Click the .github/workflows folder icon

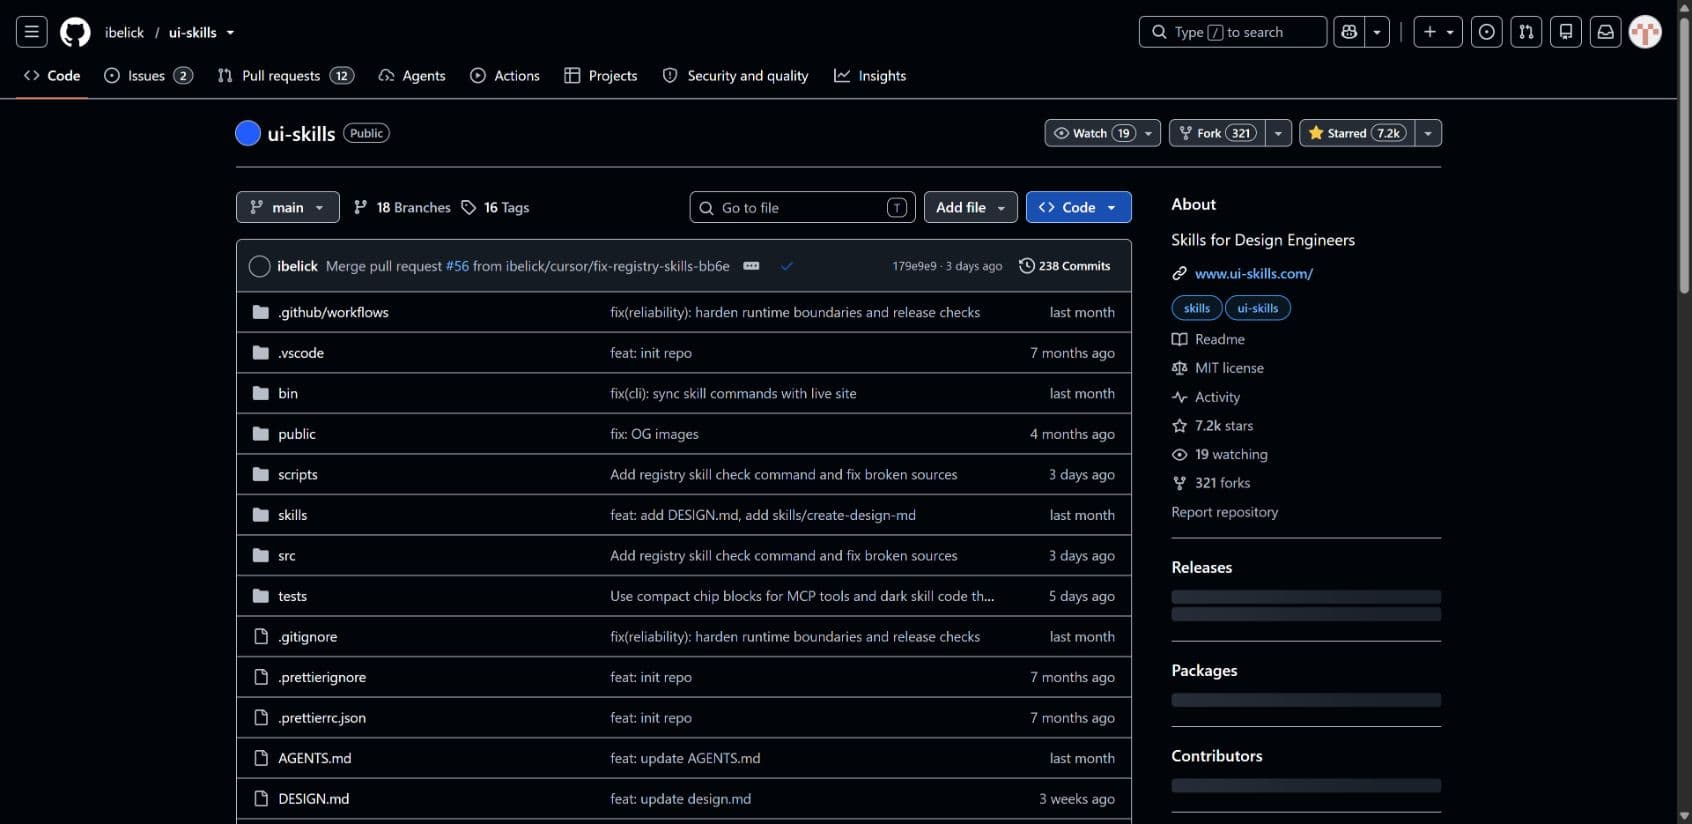coord(261,312)
